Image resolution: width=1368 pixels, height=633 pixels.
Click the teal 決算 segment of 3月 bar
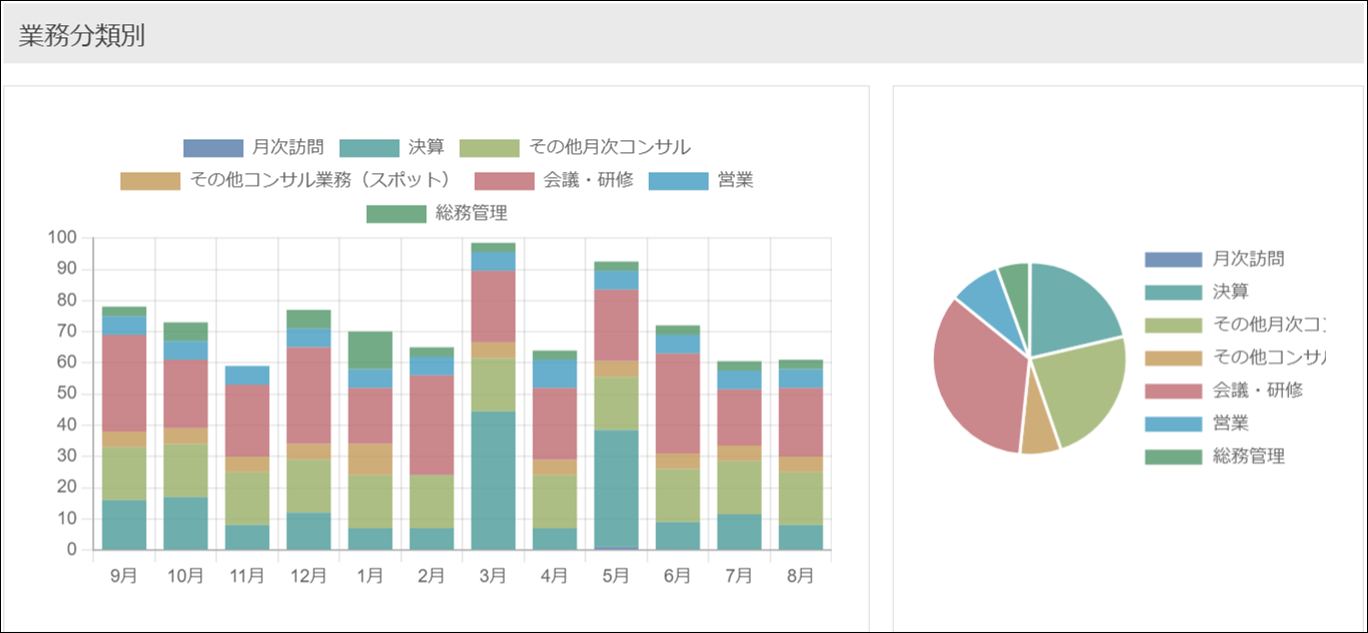tap(494, 480)
